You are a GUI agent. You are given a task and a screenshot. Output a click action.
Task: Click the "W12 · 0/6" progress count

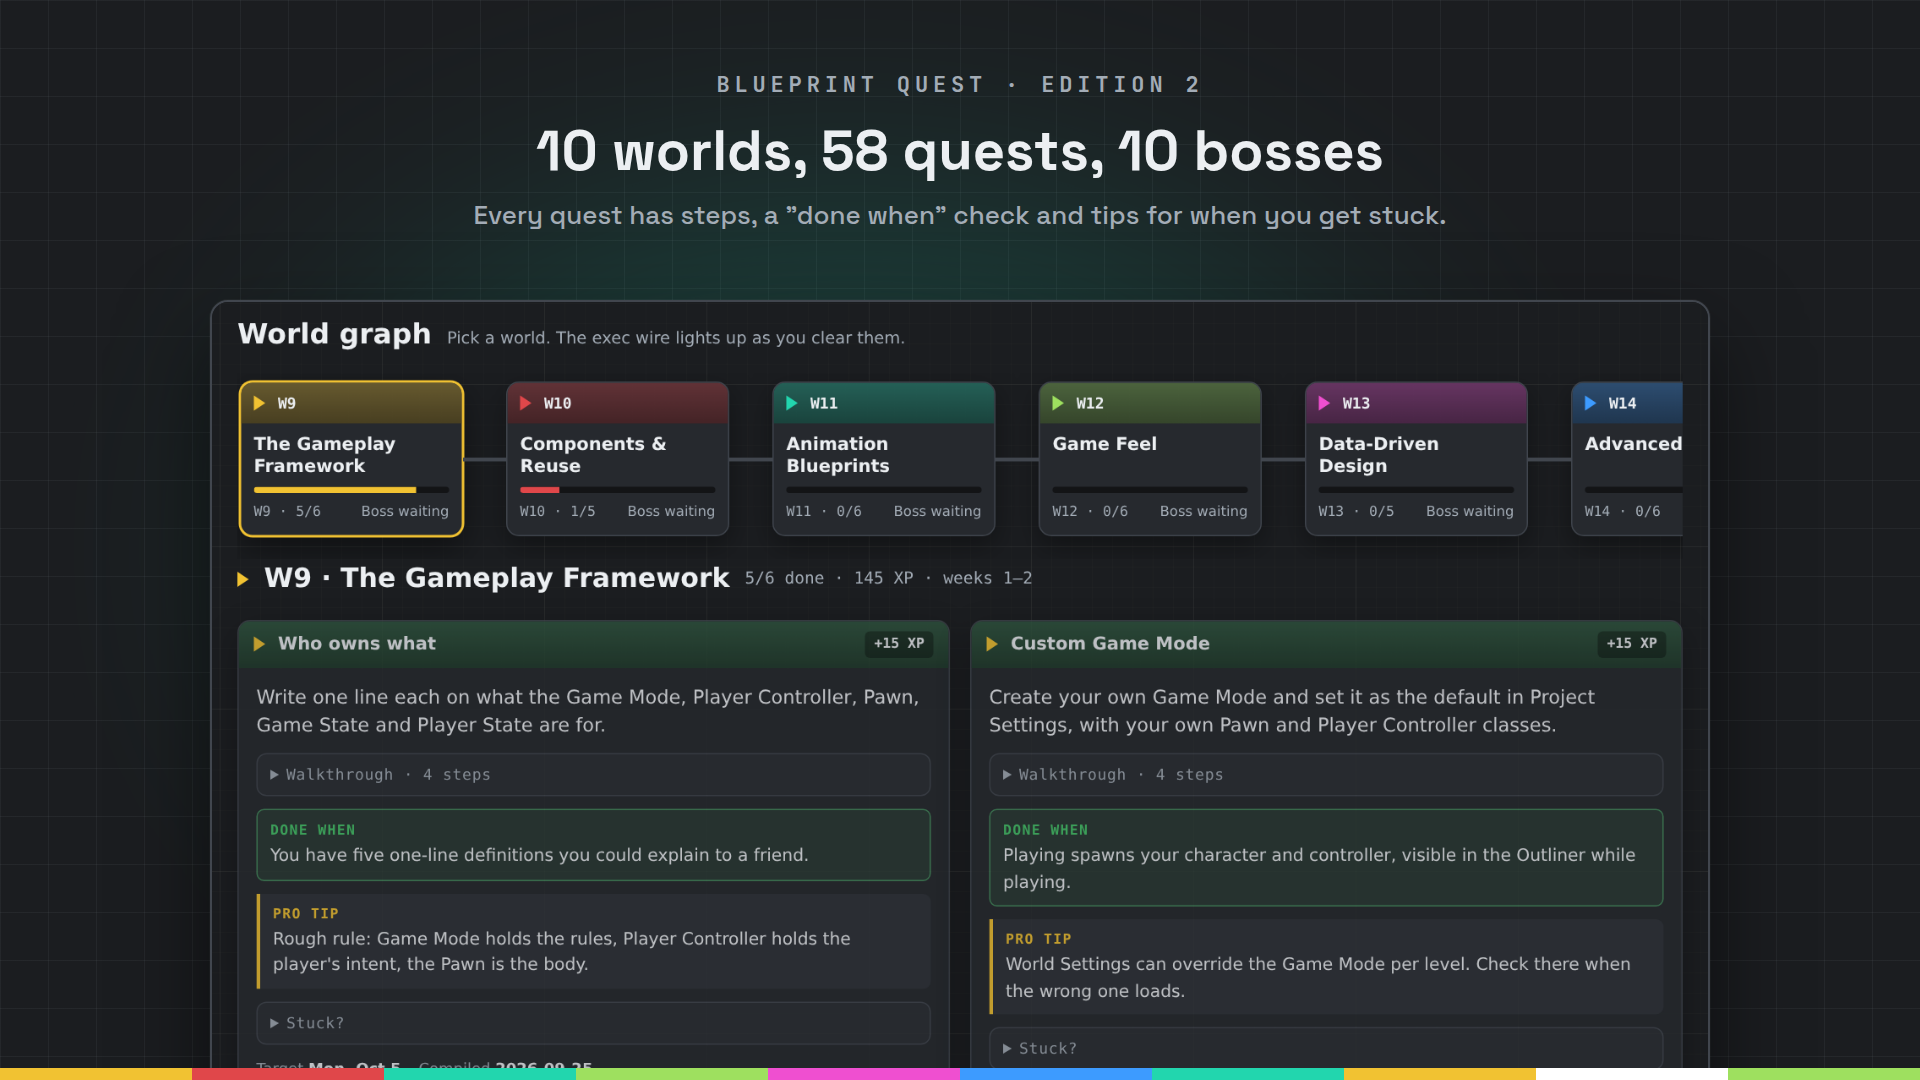[x=1090, y=511]
